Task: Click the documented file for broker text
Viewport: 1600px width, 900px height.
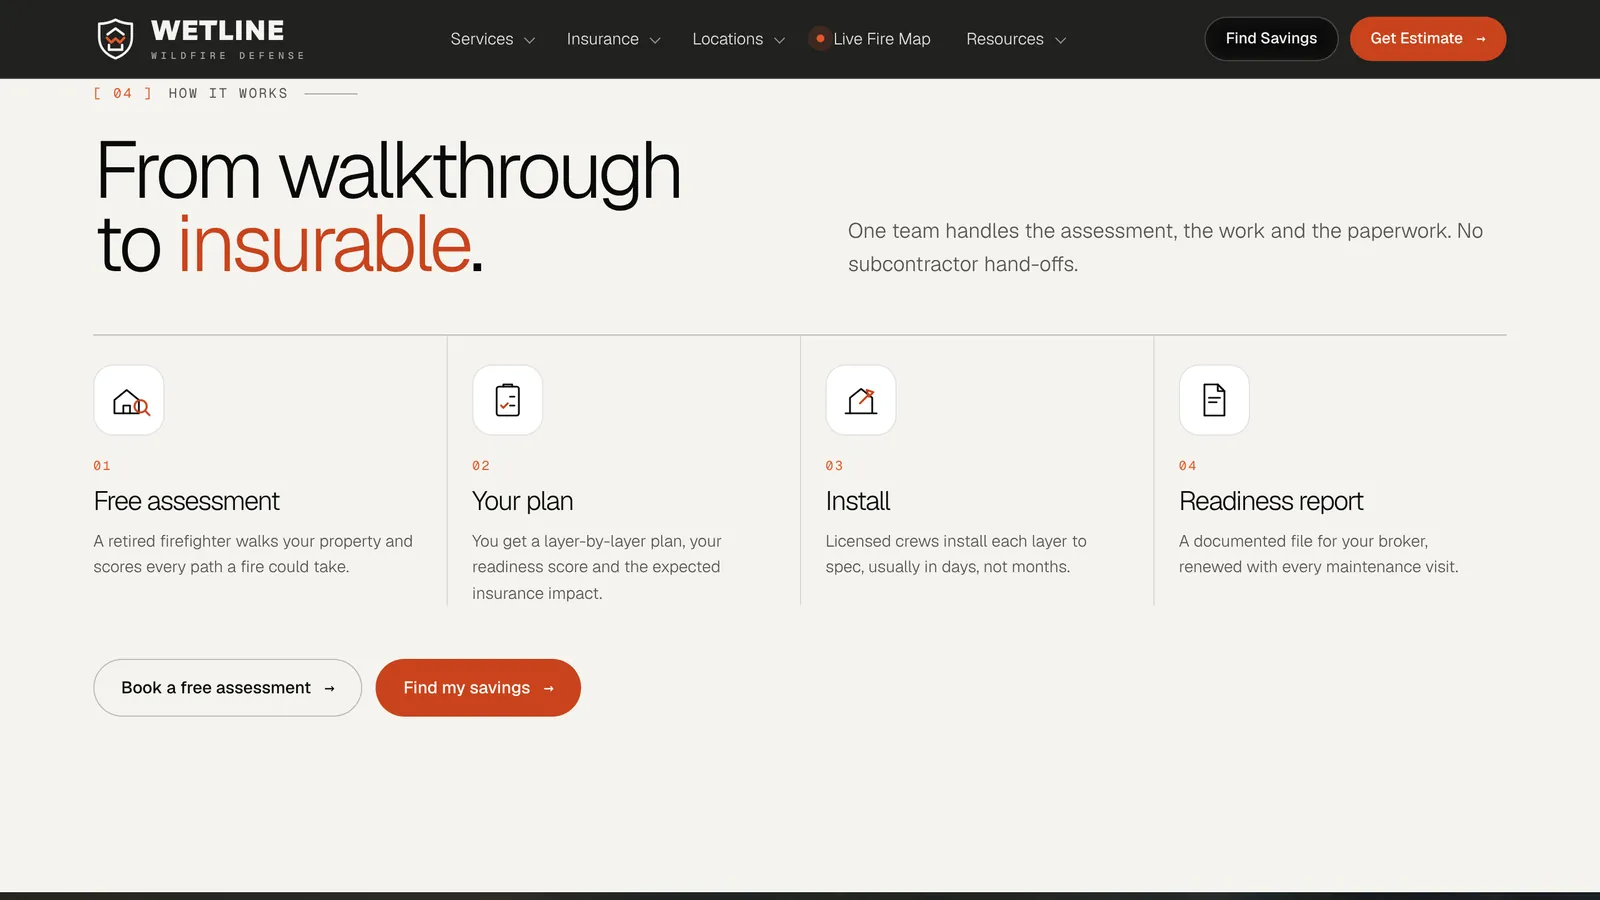Action: click(x=1318, y=554)
